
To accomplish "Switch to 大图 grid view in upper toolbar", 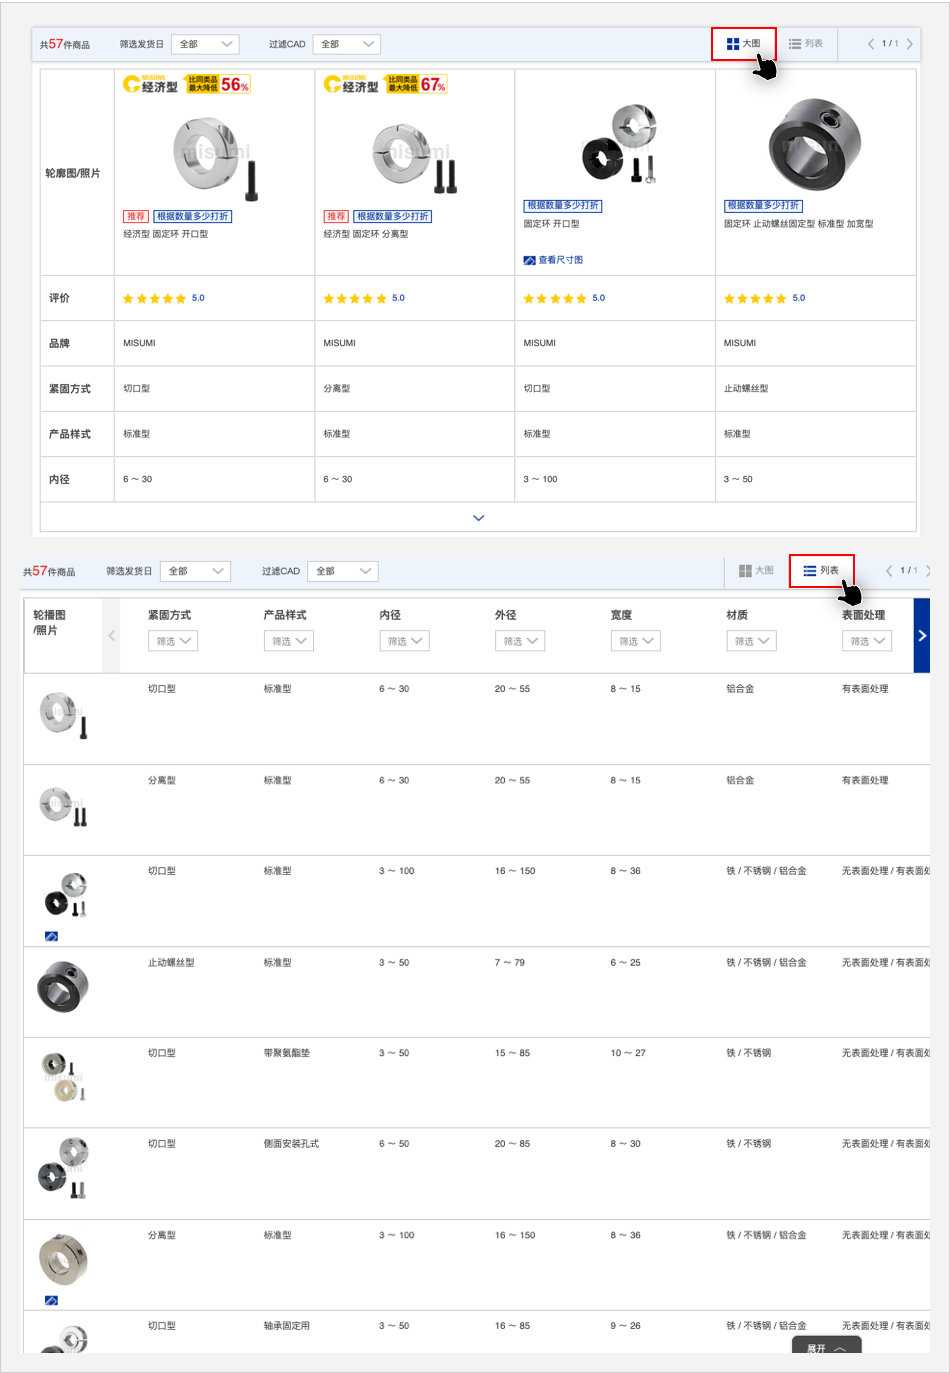I will pyautogui.click(x=743, y=44).
